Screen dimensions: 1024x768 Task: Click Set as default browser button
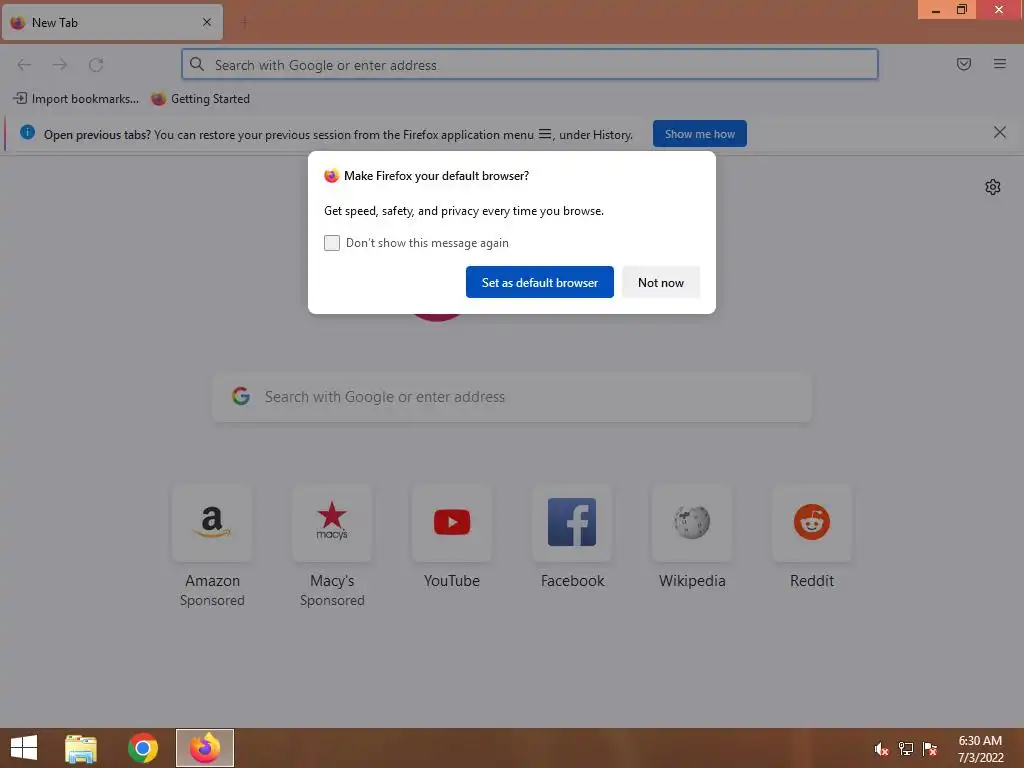[x=539, y=282]
